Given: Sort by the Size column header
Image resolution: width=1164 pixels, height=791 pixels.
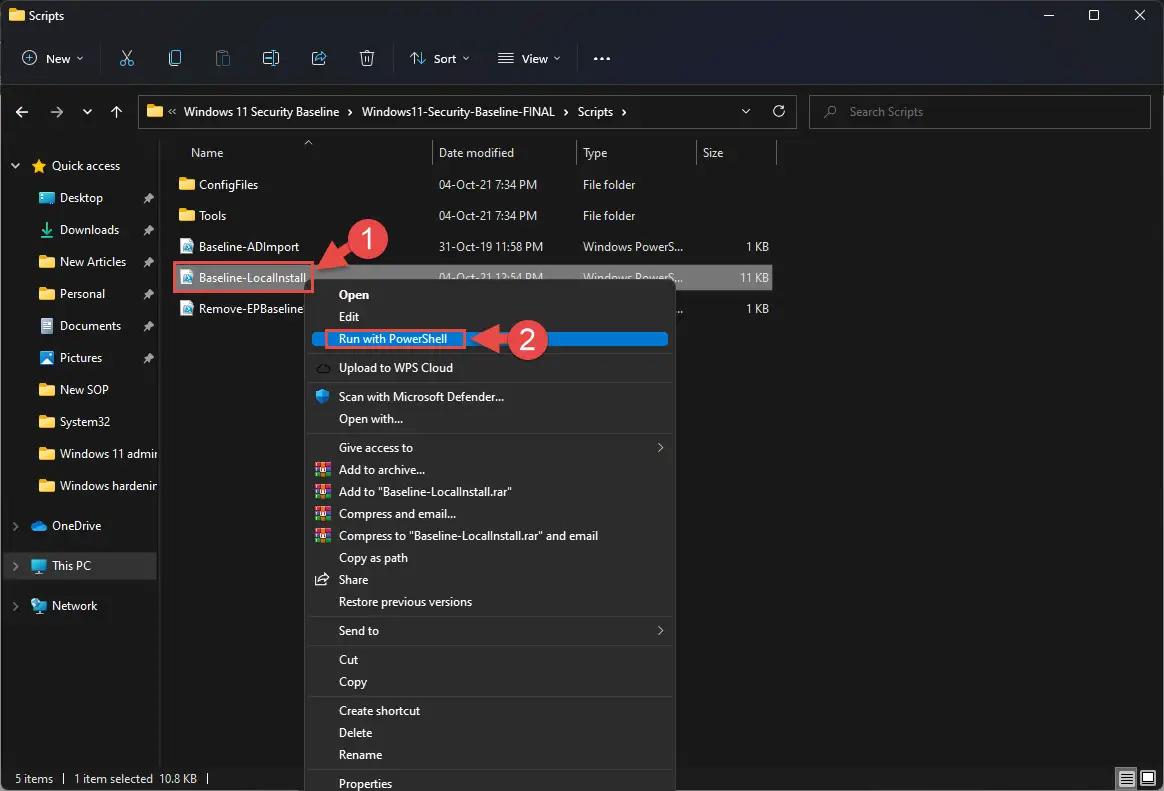Looking at the screenshot, I should 713,153.
